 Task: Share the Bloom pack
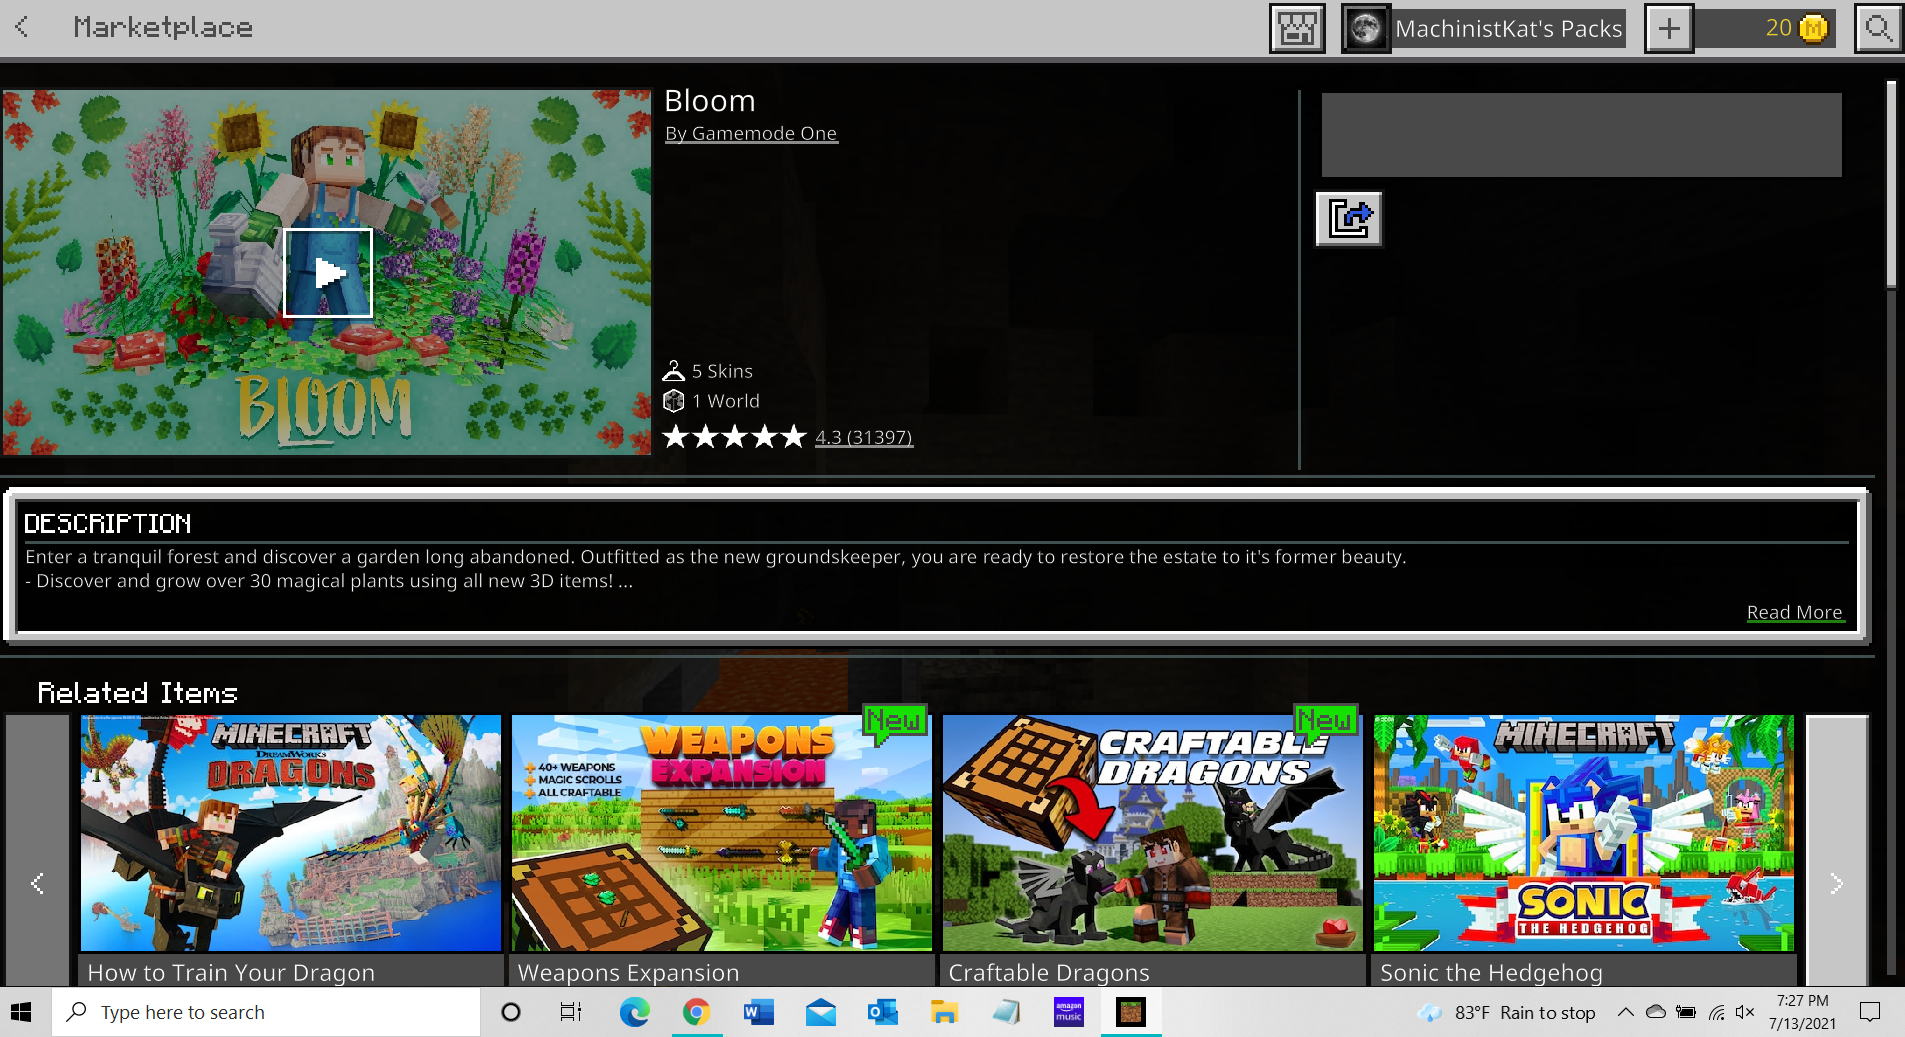pos(1349,218)
